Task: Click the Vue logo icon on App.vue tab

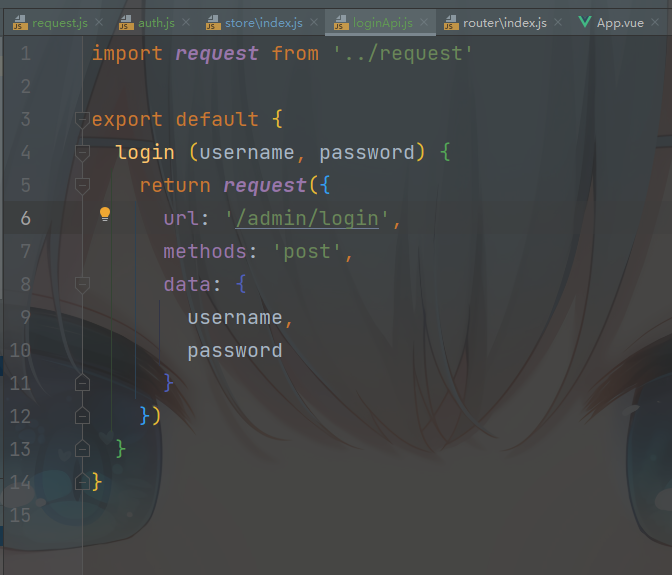Action: pyautogui.click(x=585, y=22)
